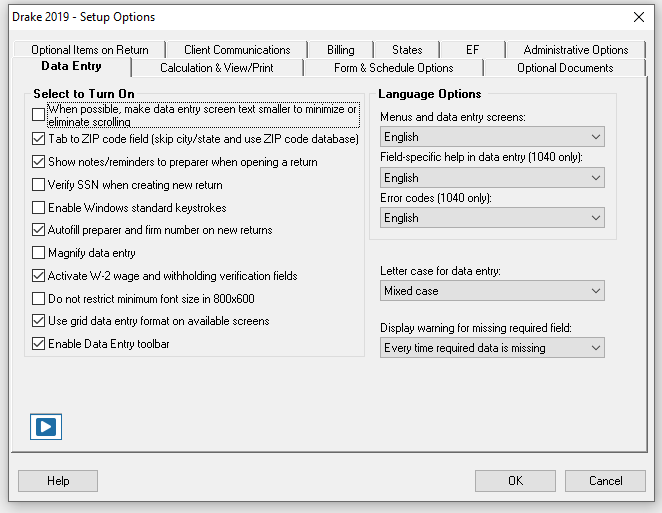
Task: Enable smaller data entry screen text option
Action: point(38,114)
